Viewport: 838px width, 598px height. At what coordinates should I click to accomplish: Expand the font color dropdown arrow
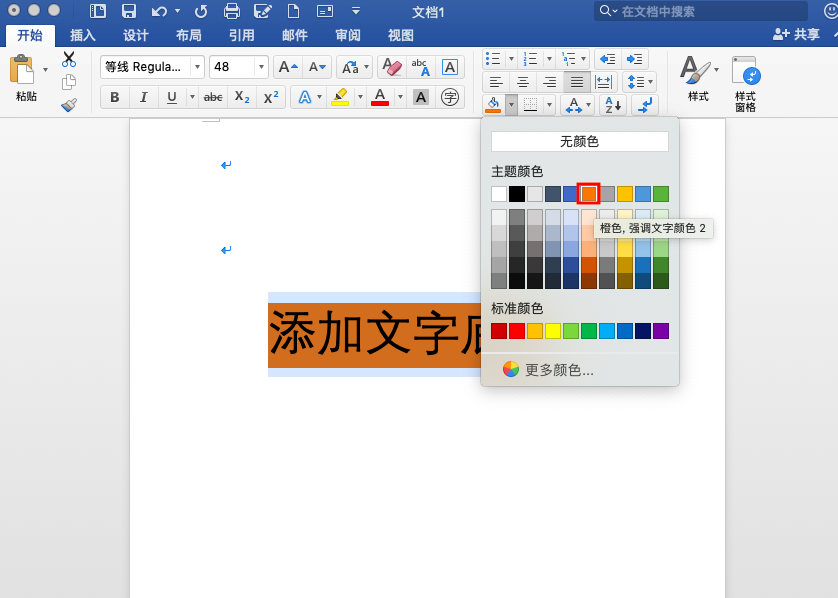400,97
